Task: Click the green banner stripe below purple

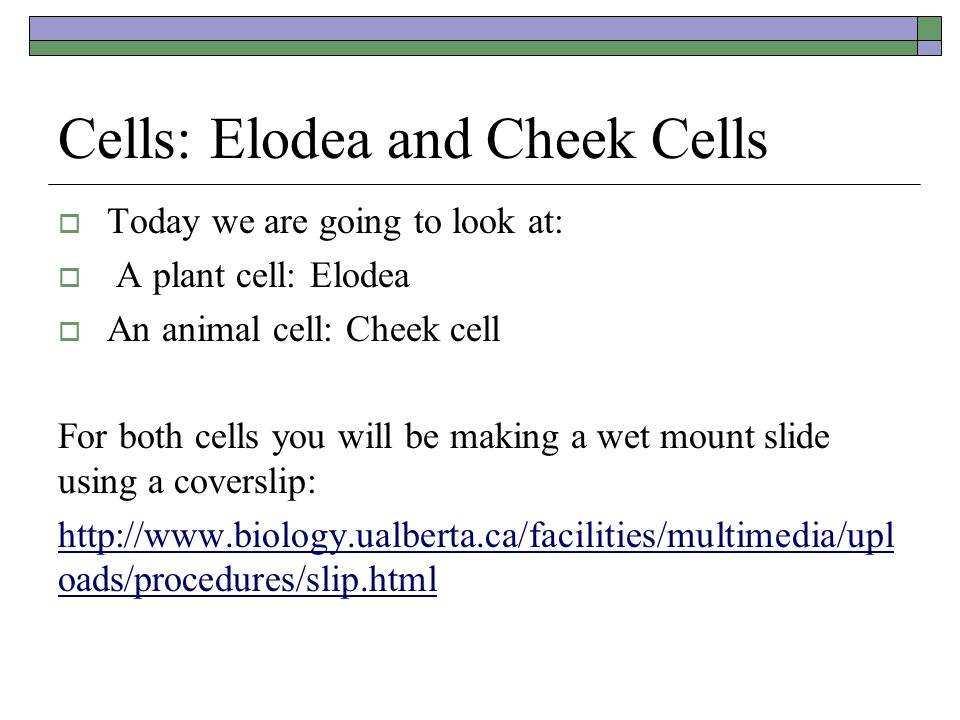Action: click(x=473, y=48)
